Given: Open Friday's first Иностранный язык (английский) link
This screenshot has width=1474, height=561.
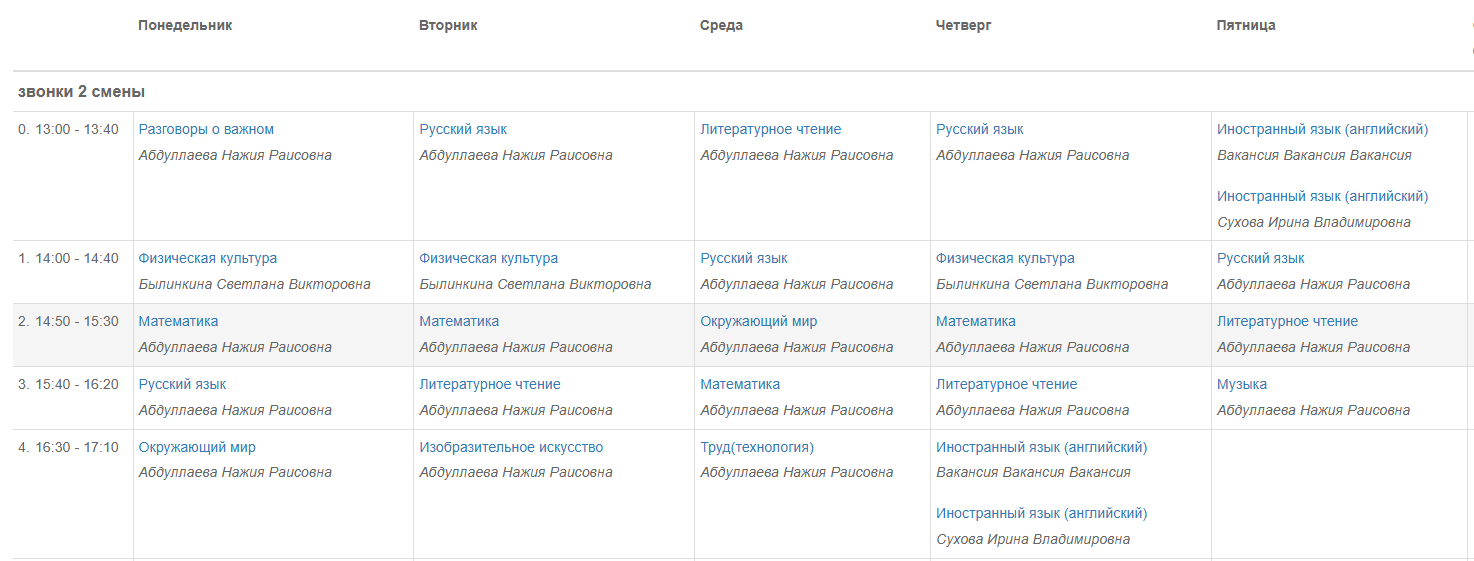Looking at the screenshot, I should point(1323,129).
